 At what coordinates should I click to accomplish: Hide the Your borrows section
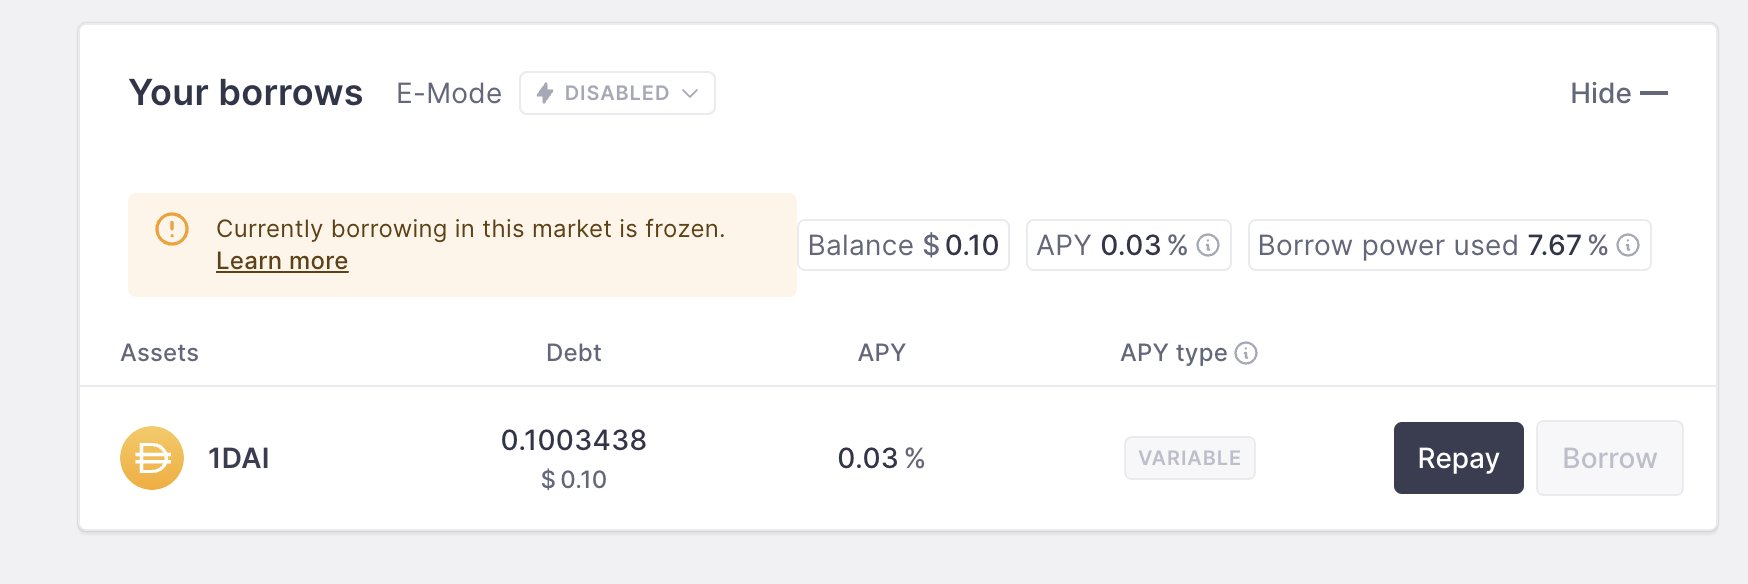tap(1617, 92)
